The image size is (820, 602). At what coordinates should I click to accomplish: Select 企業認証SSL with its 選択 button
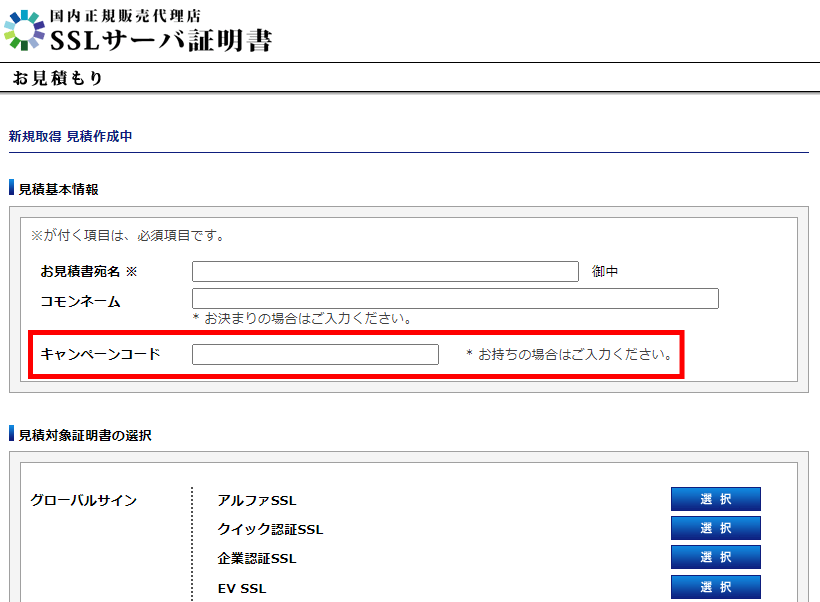[715, 557]
